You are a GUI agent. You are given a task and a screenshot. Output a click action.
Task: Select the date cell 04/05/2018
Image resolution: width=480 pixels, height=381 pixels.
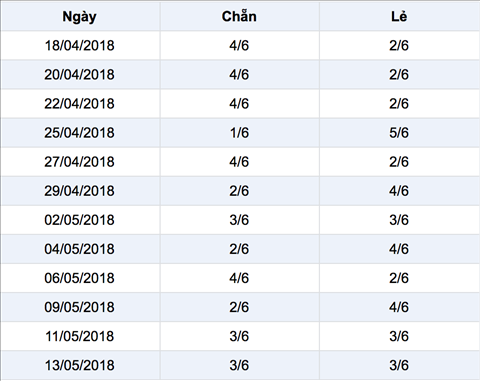click(79, 249)
